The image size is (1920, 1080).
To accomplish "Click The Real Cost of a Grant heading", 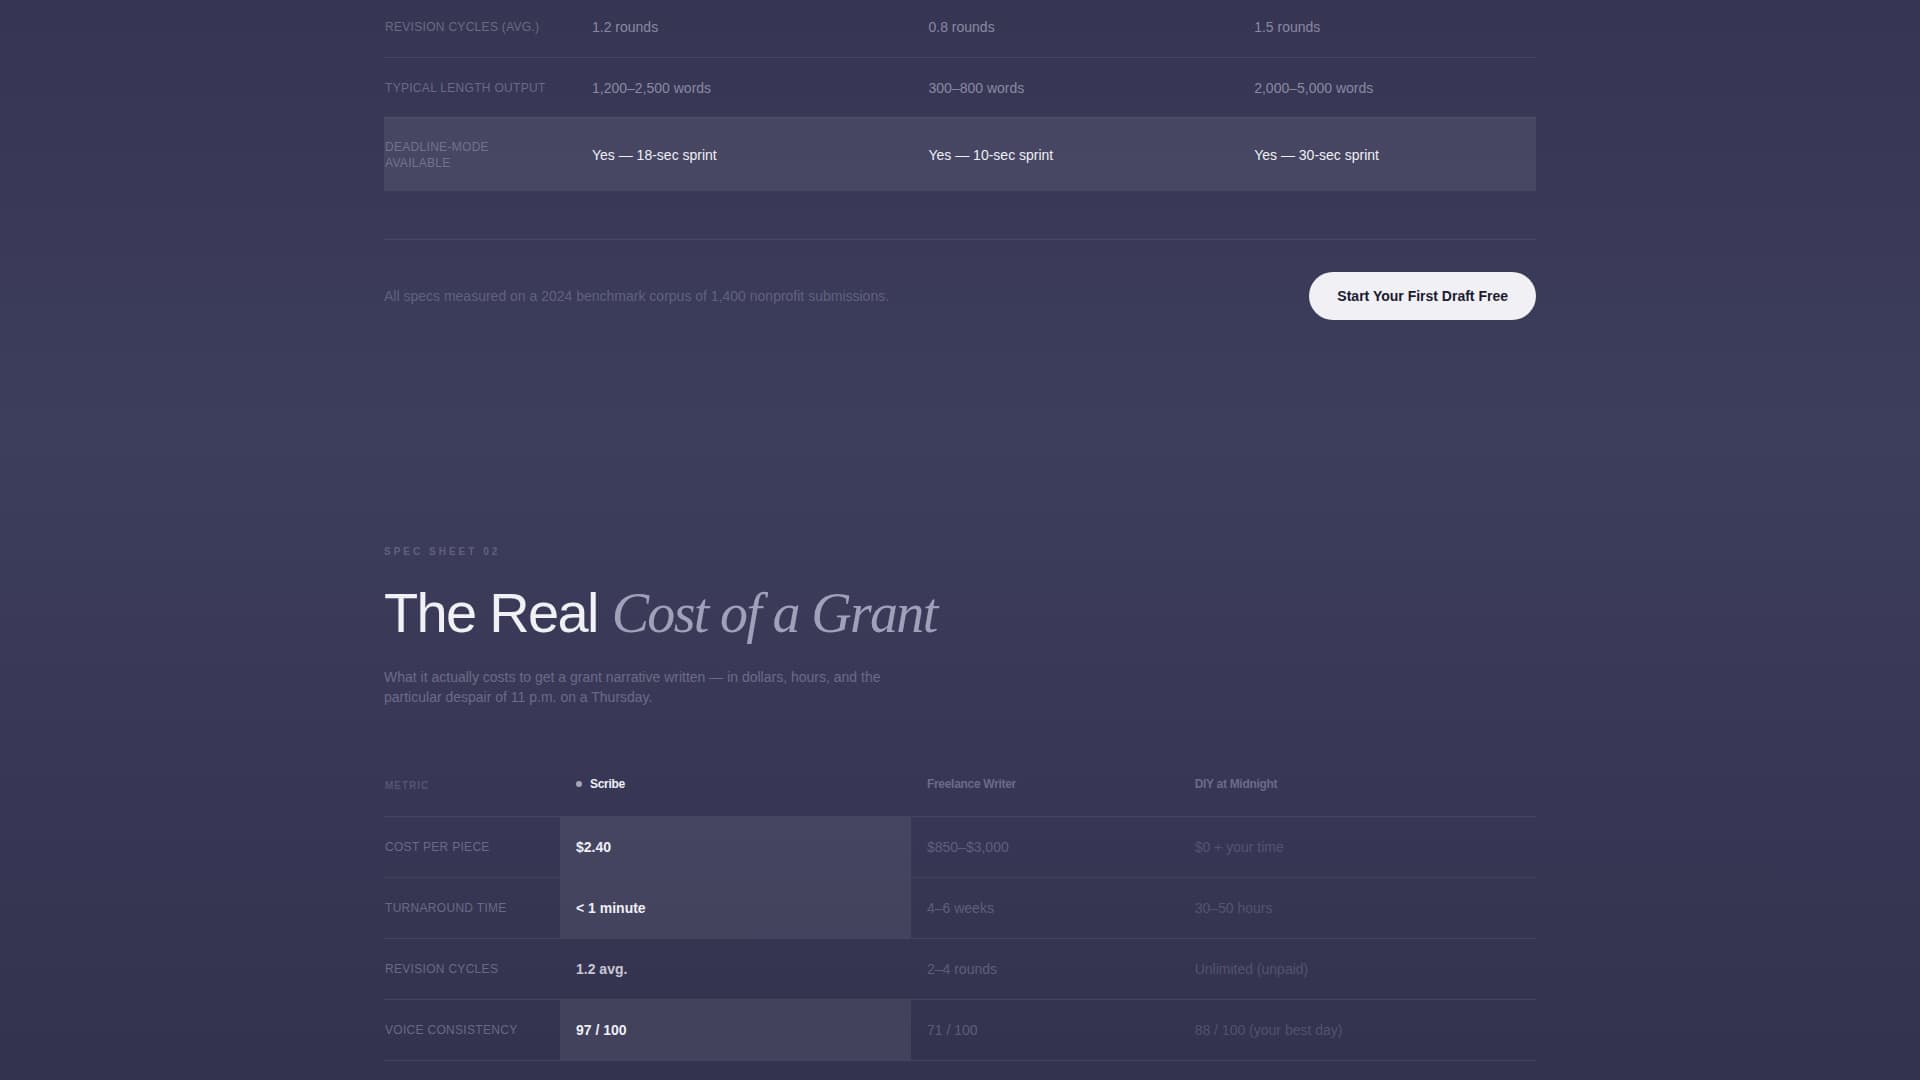I will (x=661, y=613).
